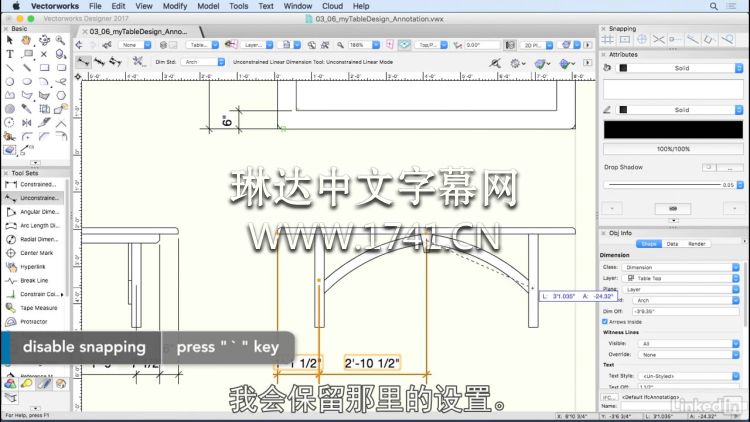Select the Mirror tool
Image resolution: width=750 pixels, height=422 pixels.
27,123
